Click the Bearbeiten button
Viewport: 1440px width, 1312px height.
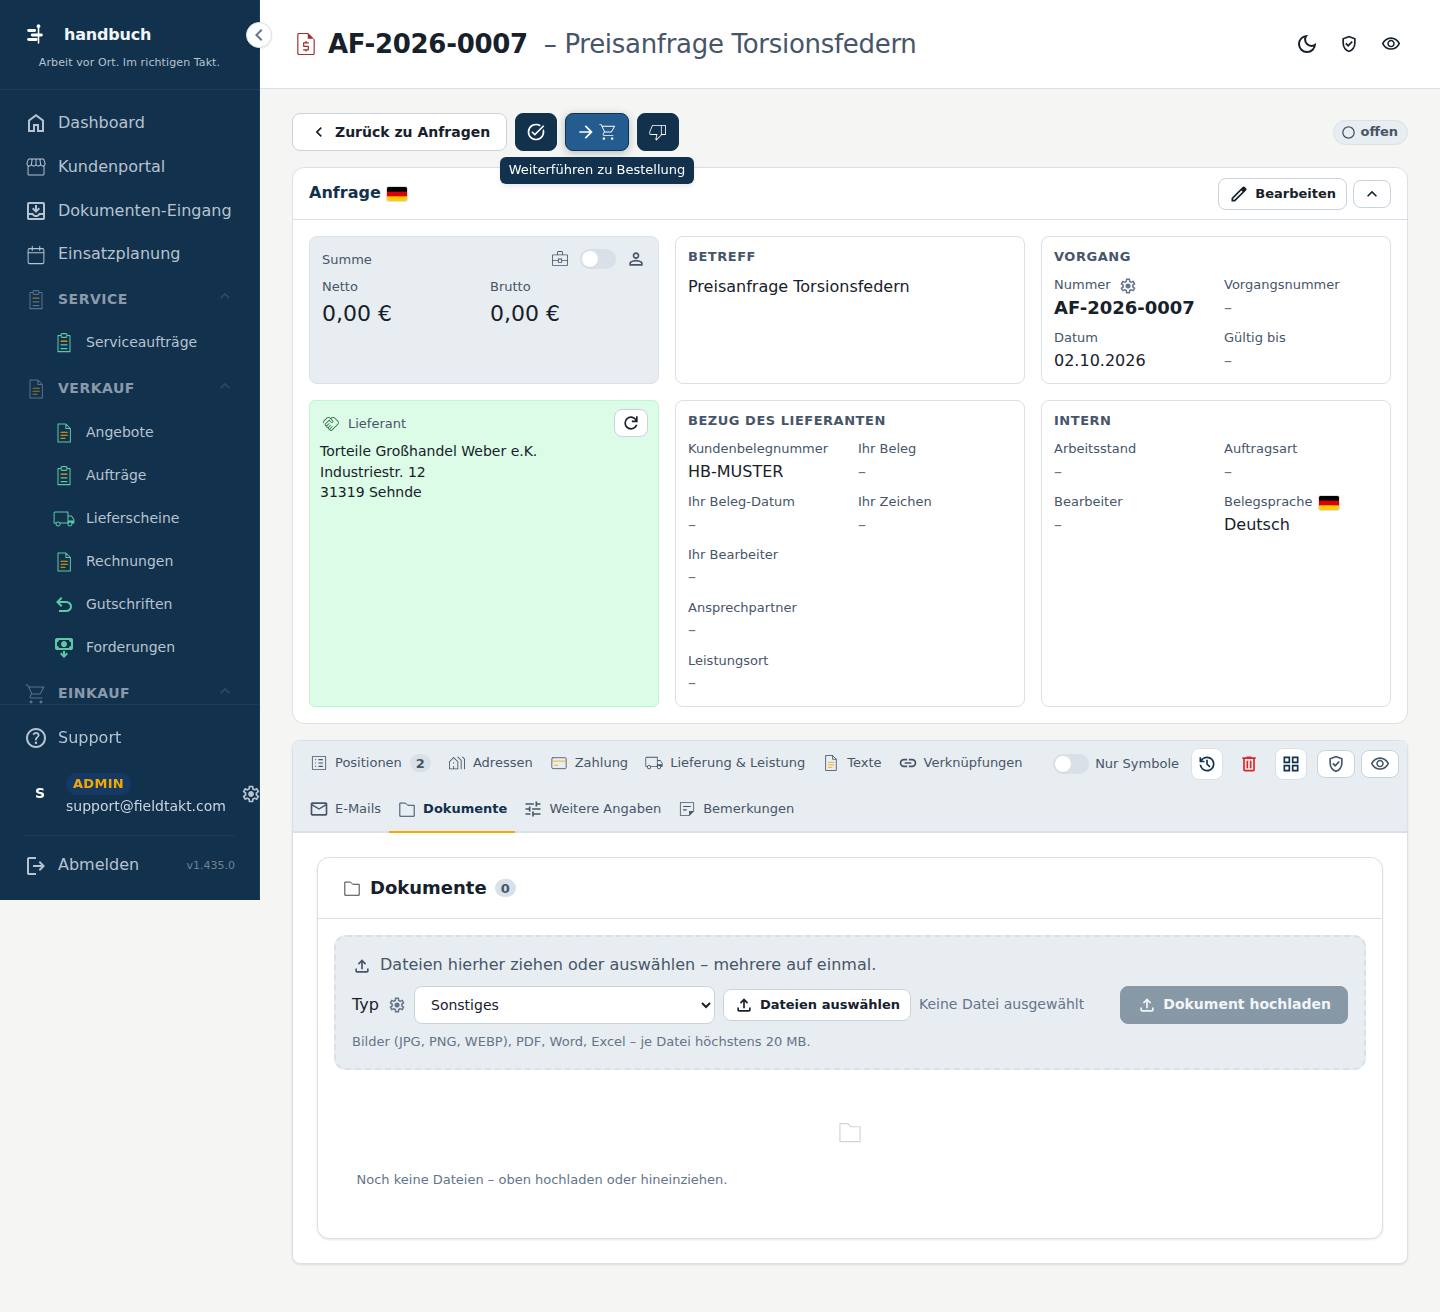(1282, 194)
